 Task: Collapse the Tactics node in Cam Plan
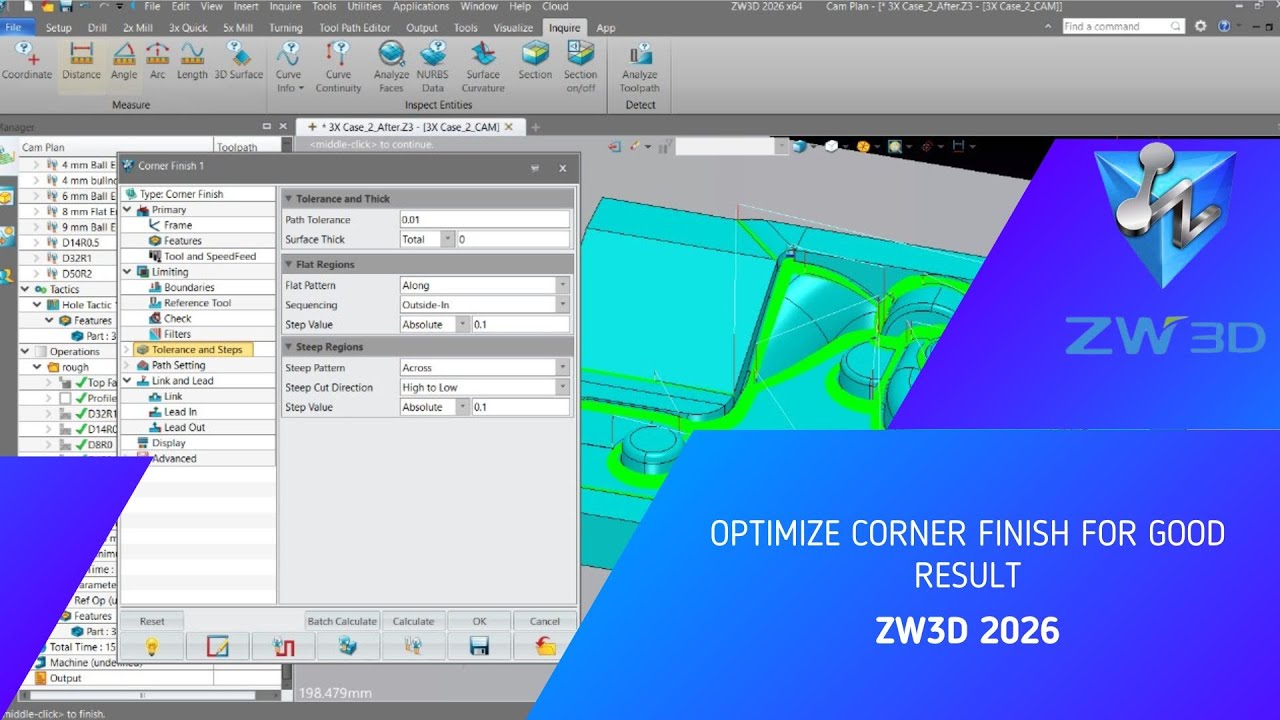pos(25,290)
